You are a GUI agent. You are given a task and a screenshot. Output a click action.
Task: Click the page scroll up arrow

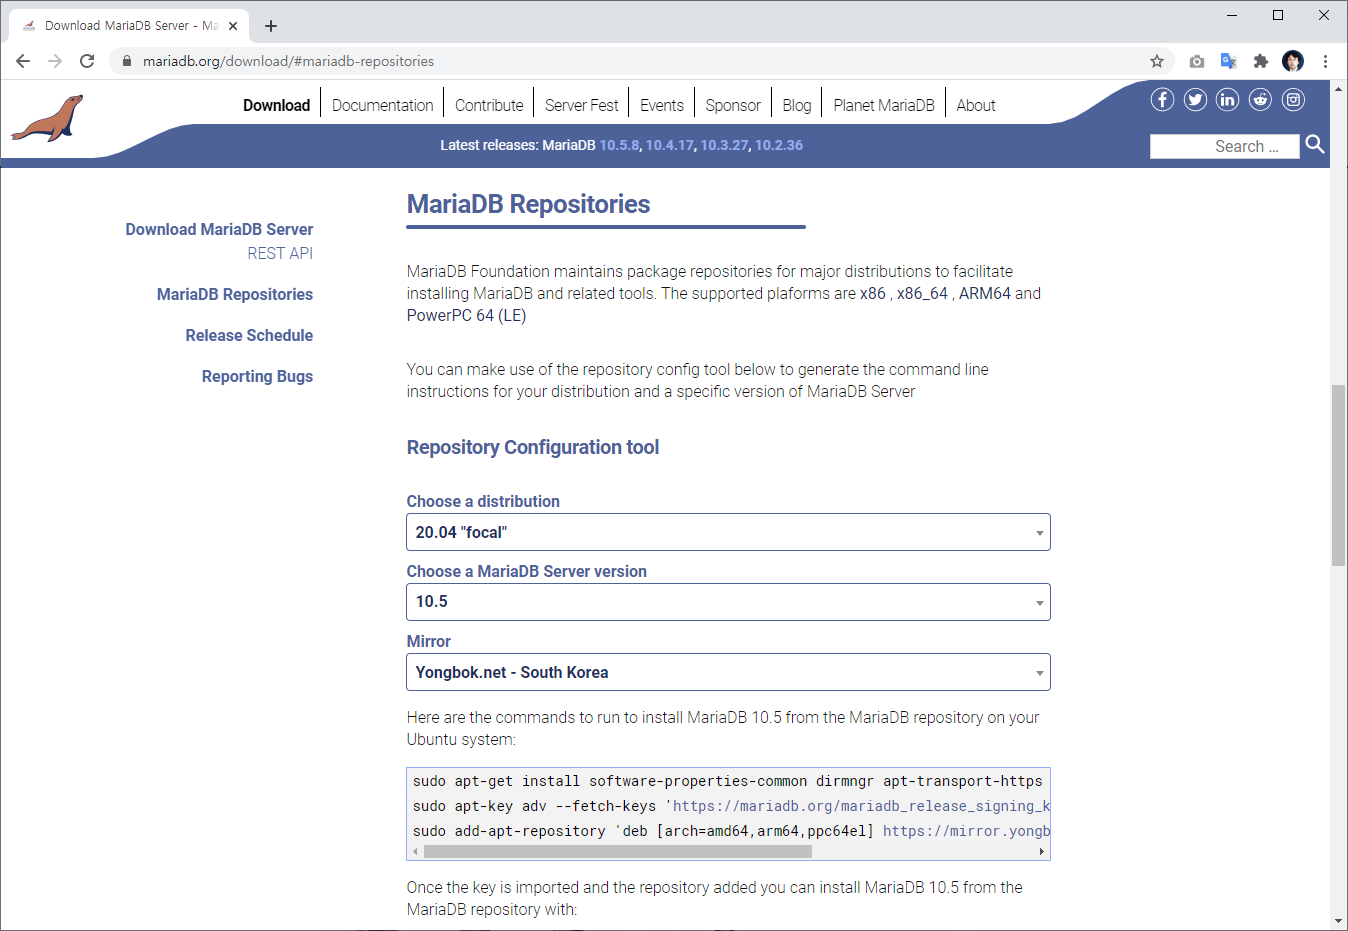pyautogui.click(x=1338, y=88)
